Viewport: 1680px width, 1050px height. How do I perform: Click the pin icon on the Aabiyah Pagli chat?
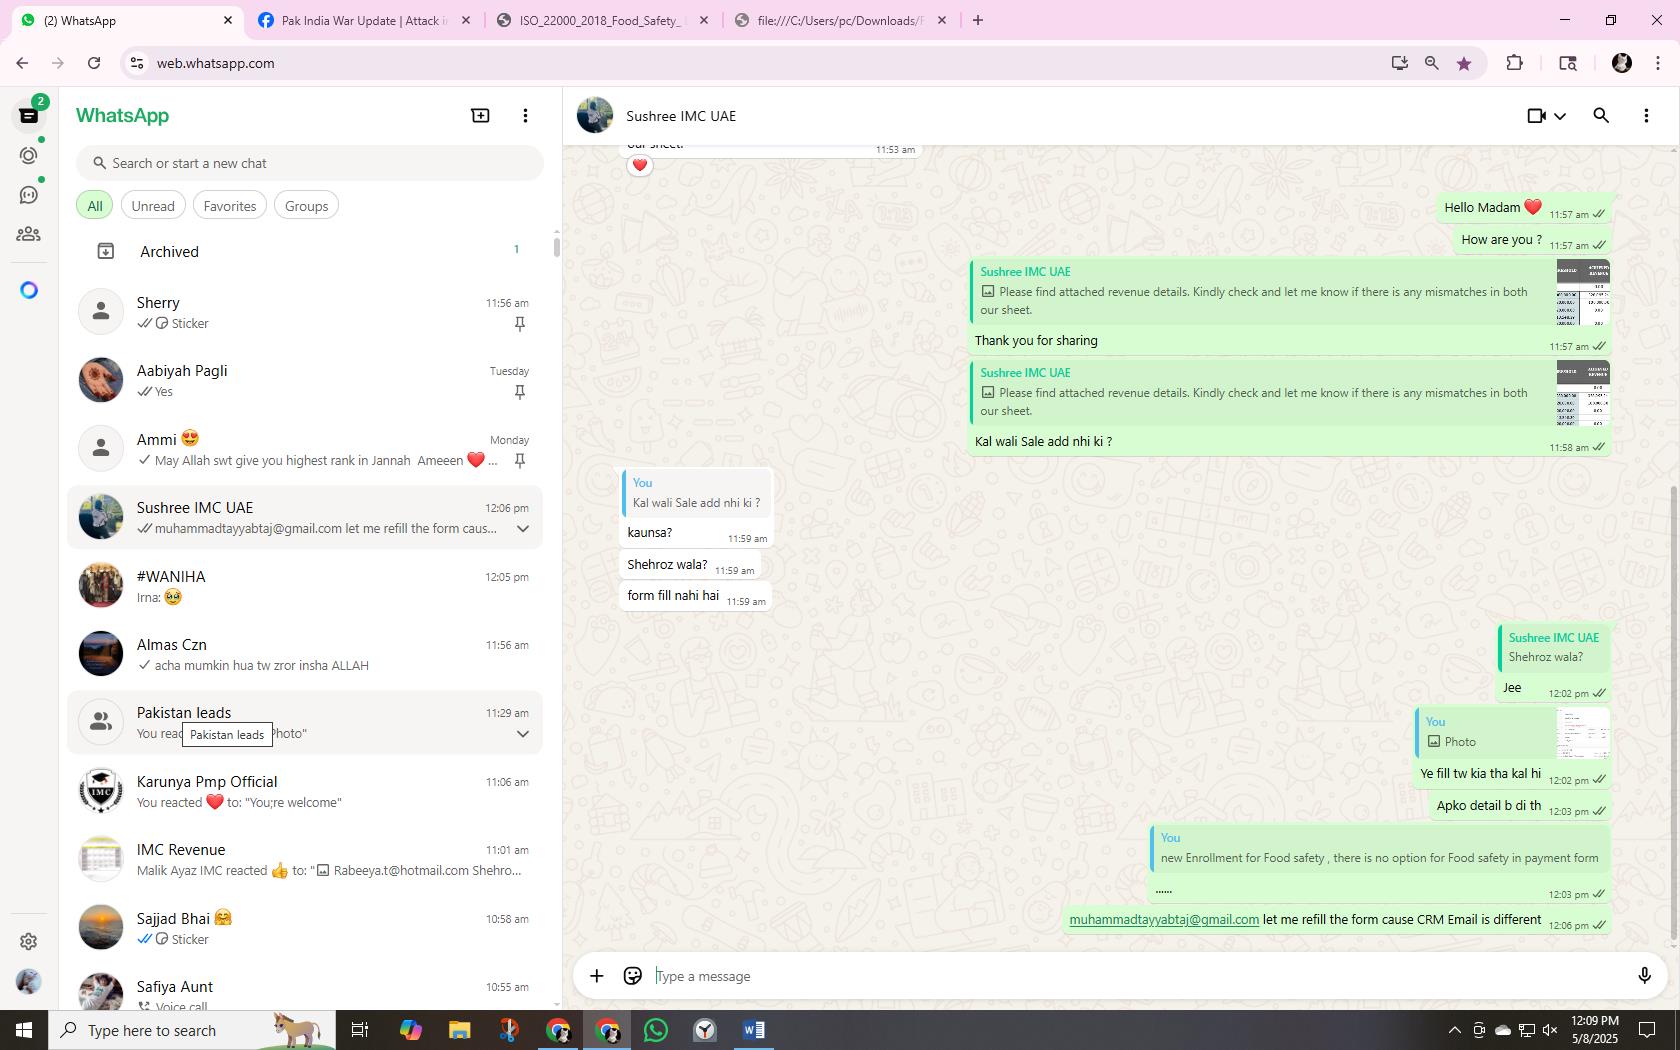520,392
